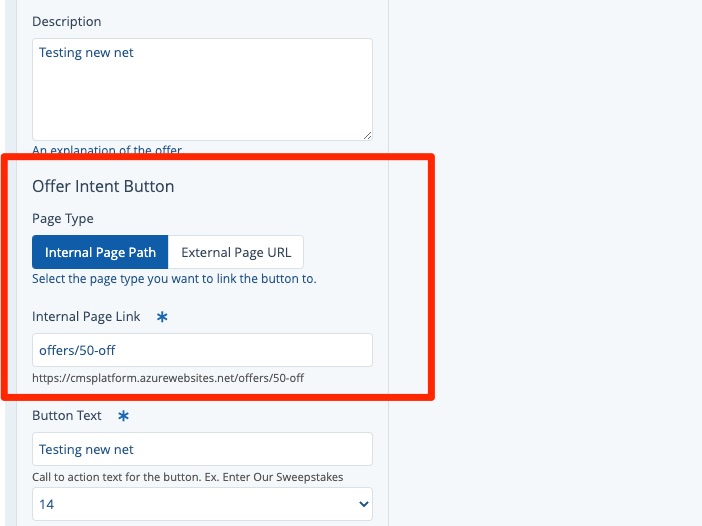Click the Internal Page Link label

(86, 317)
